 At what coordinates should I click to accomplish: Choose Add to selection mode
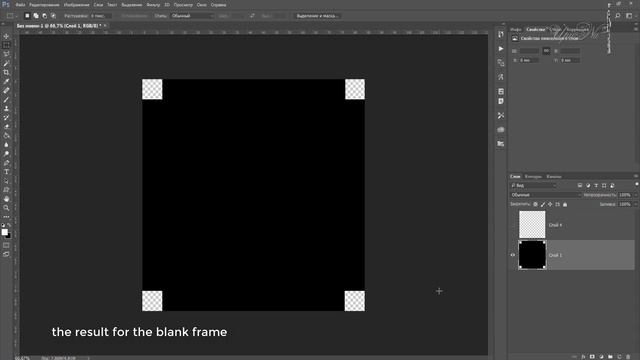[x=36, y=16]
